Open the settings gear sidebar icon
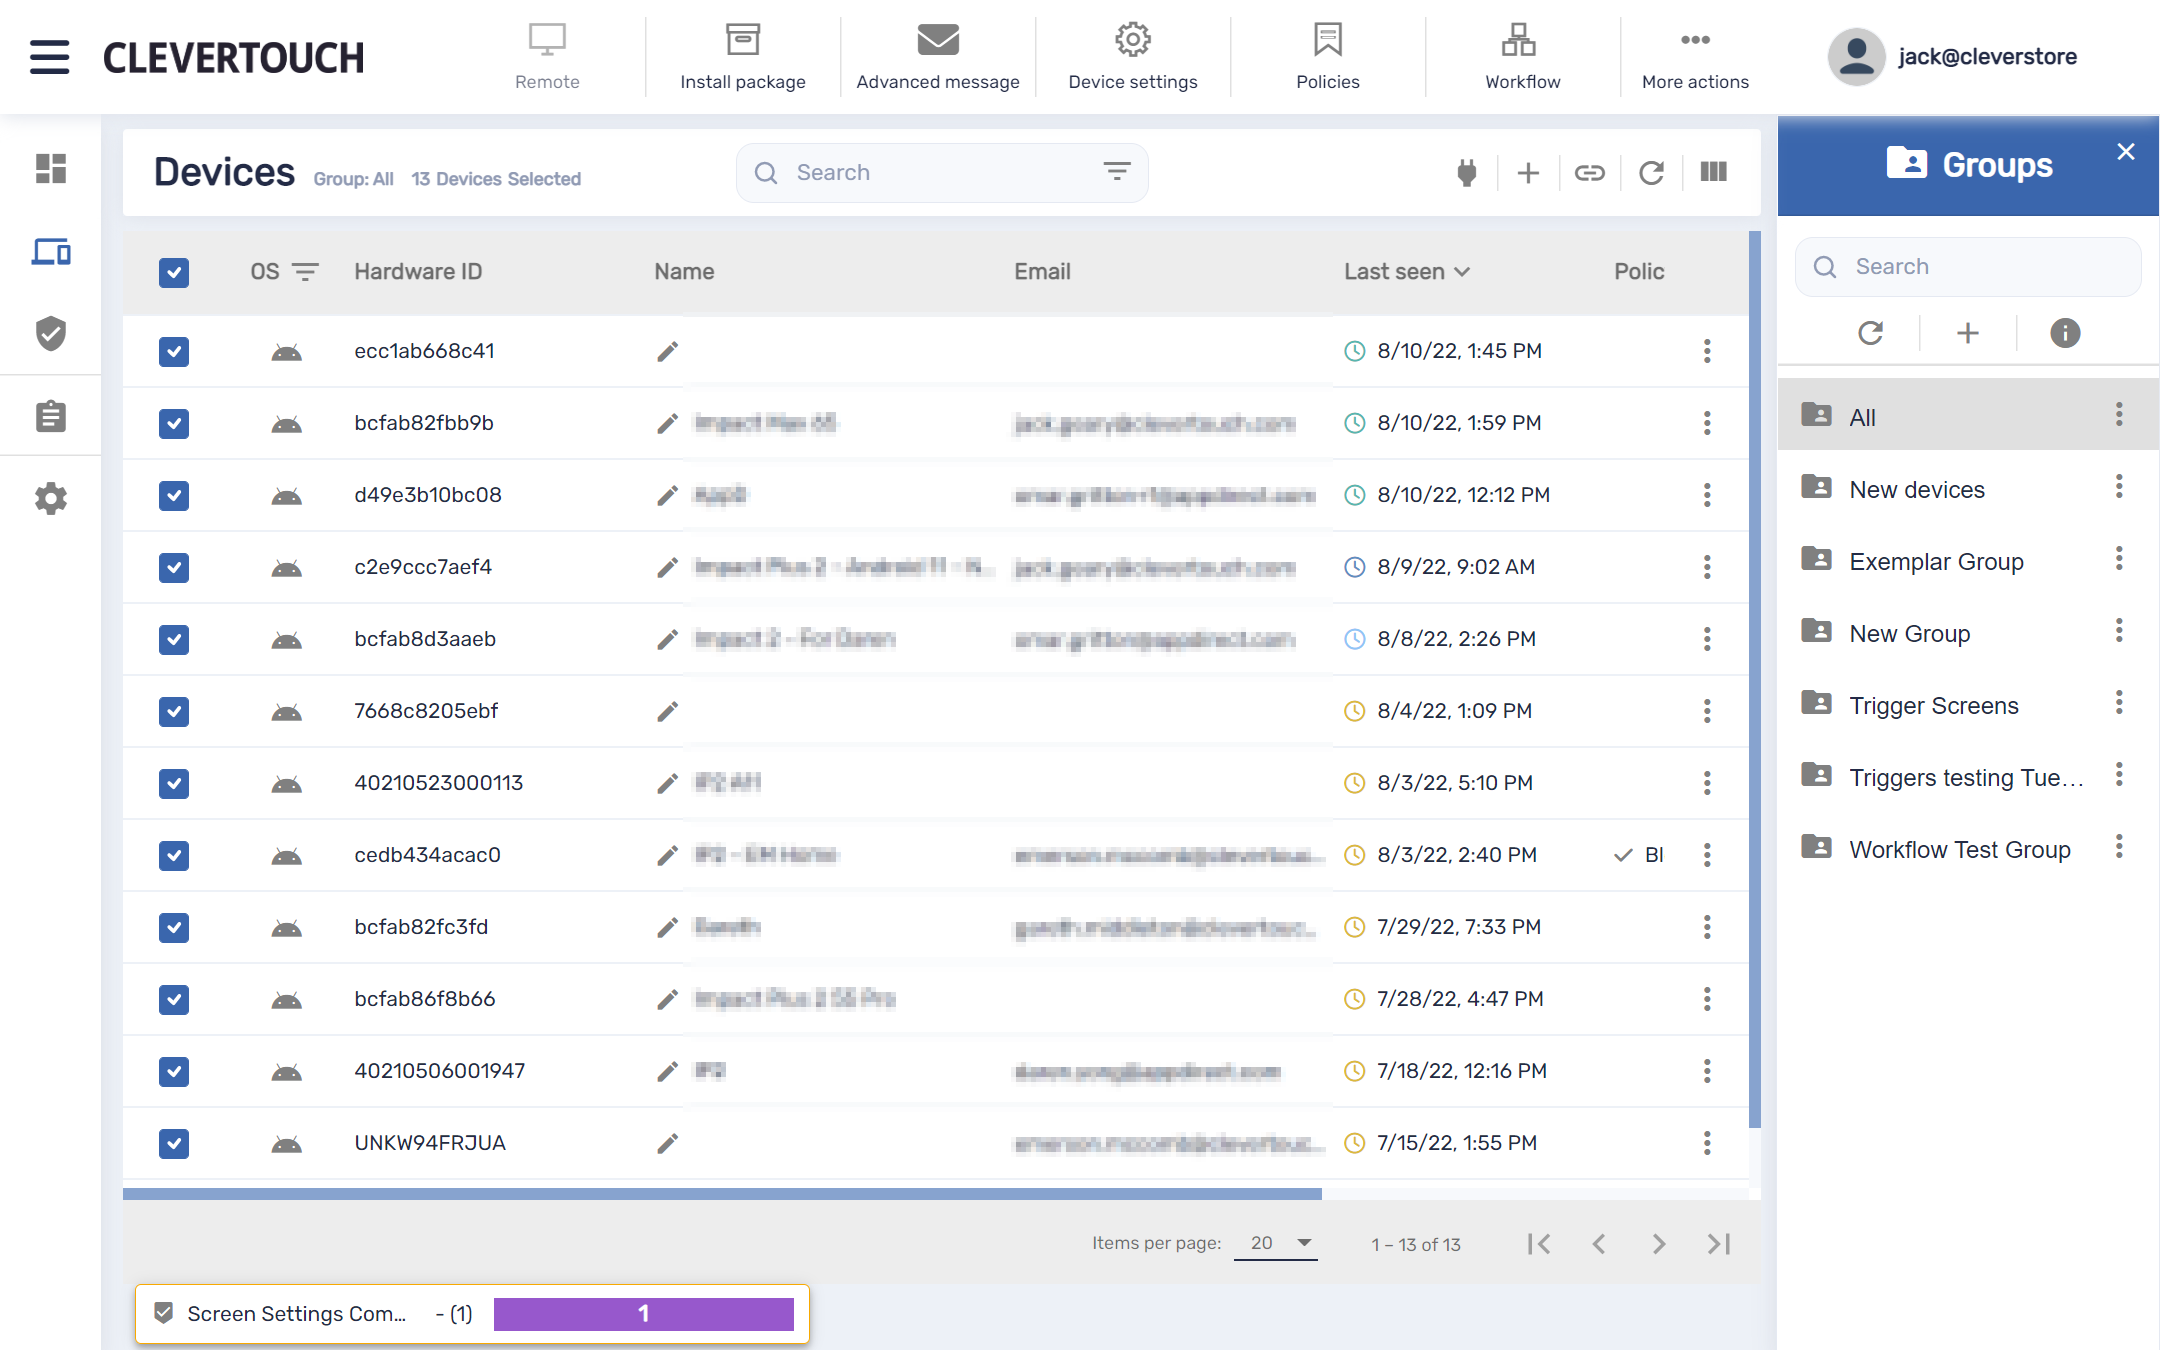 (x=50, y=498)
